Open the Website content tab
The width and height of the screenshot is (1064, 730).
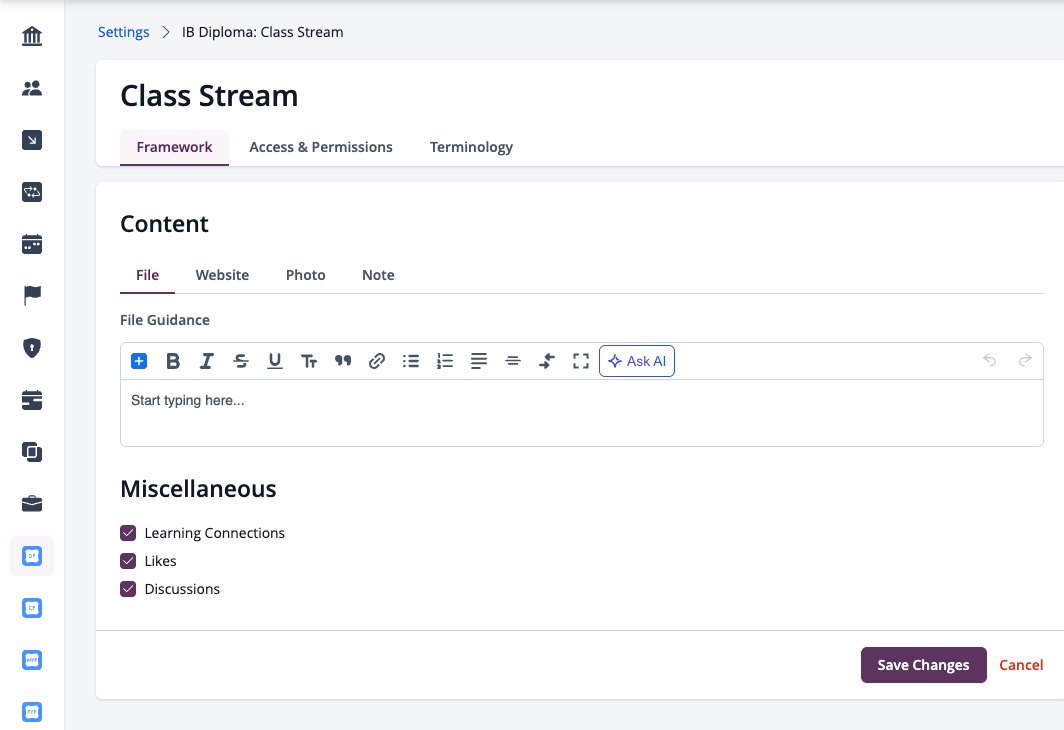point(222,275)
